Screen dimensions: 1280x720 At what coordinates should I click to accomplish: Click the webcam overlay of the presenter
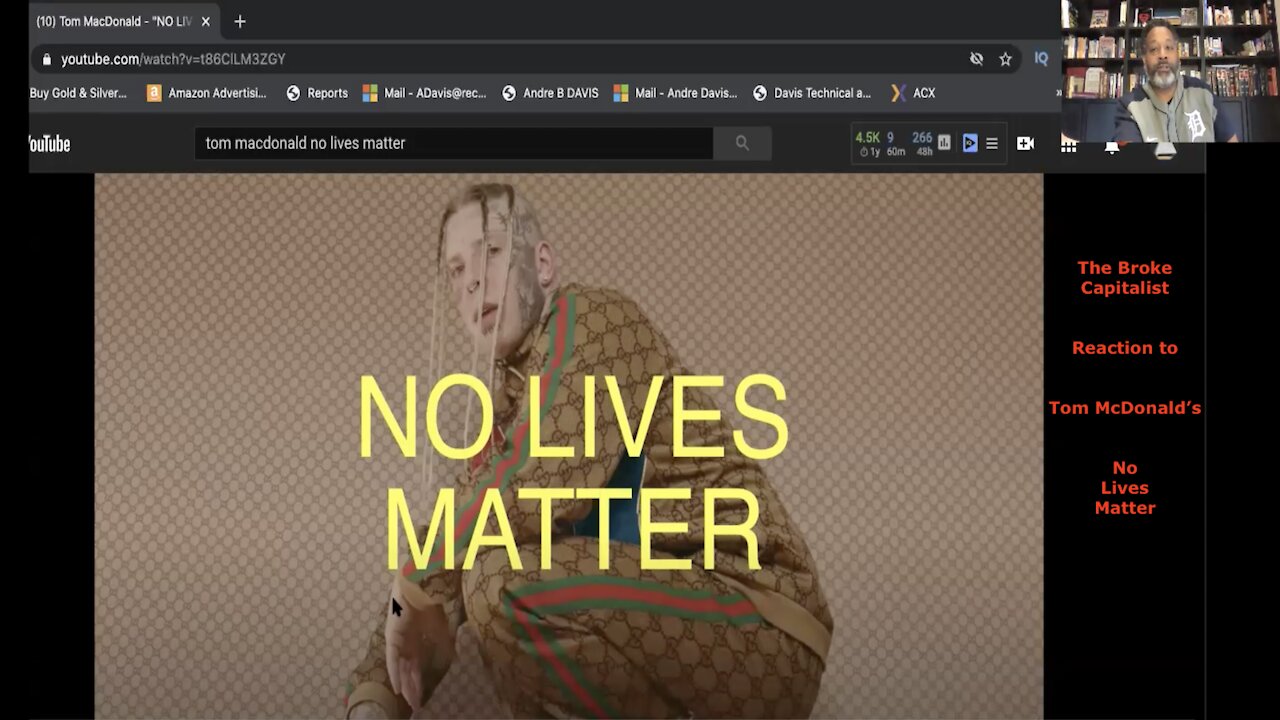tap(1170, 71)
